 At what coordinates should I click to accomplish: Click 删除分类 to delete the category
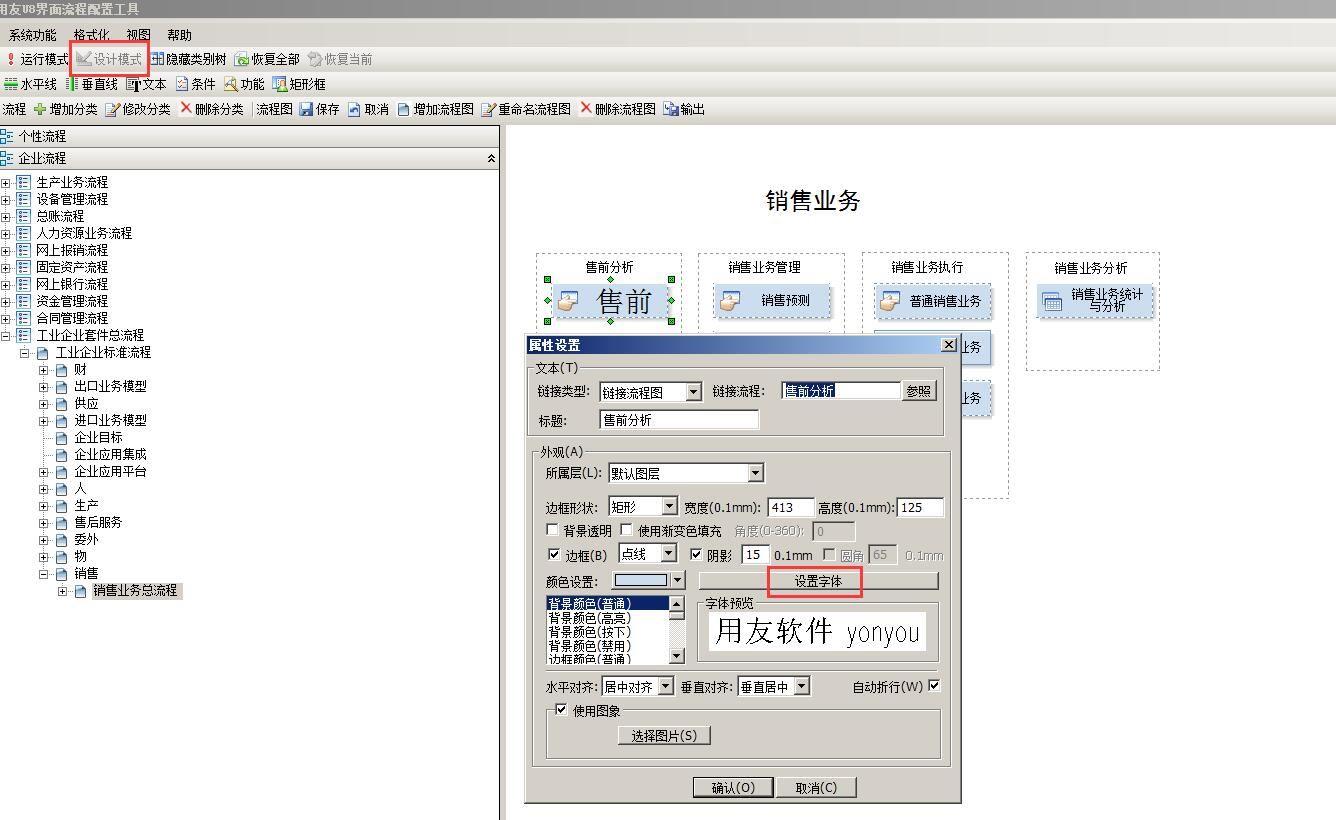[x=211, y=109]
